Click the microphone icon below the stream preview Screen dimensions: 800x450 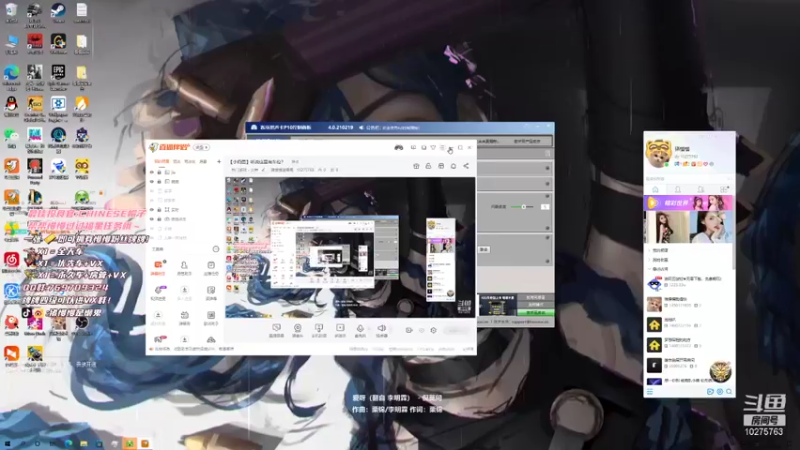pos(360,330)
